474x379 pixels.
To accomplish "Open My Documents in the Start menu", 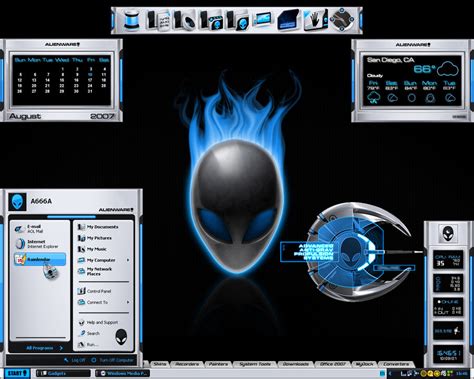I will [x=98, y=227].
